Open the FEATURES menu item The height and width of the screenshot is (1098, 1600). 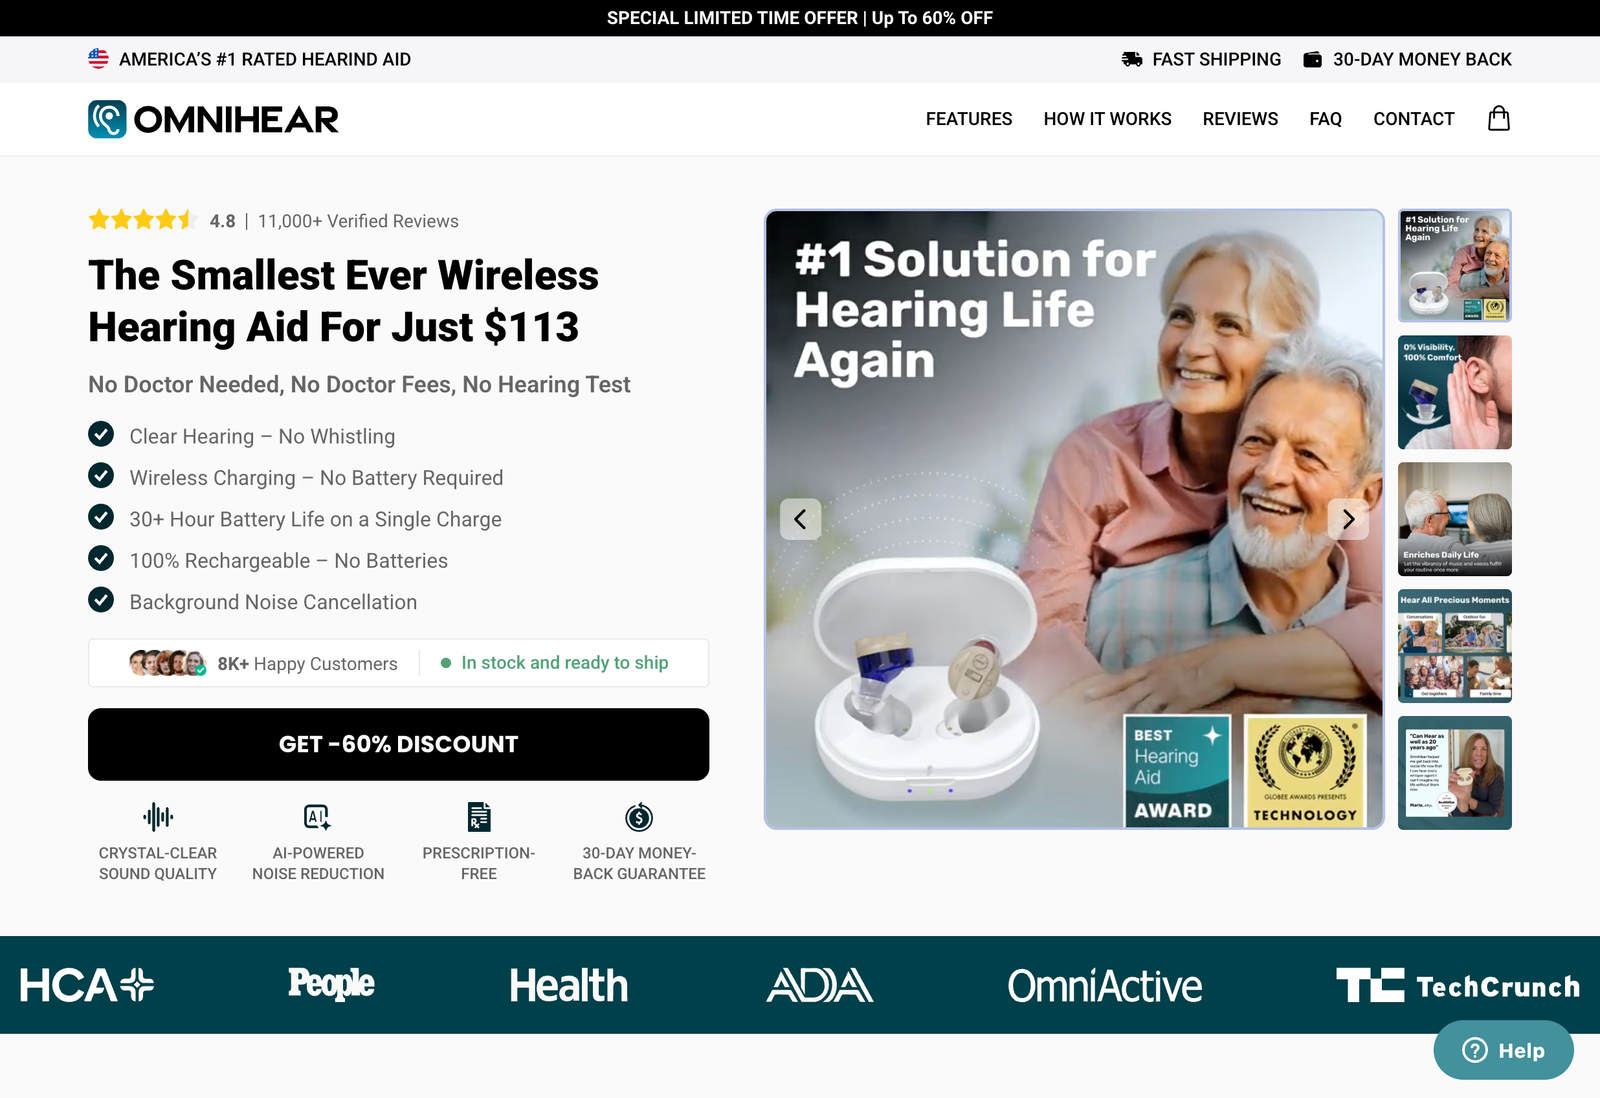point(969,119)
